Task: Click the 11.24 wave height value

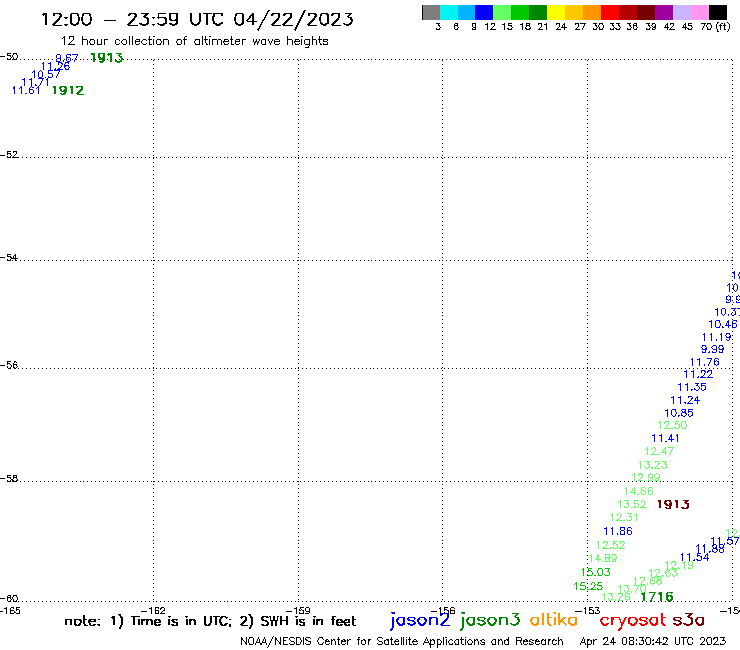Action: (x=685, y=400)
